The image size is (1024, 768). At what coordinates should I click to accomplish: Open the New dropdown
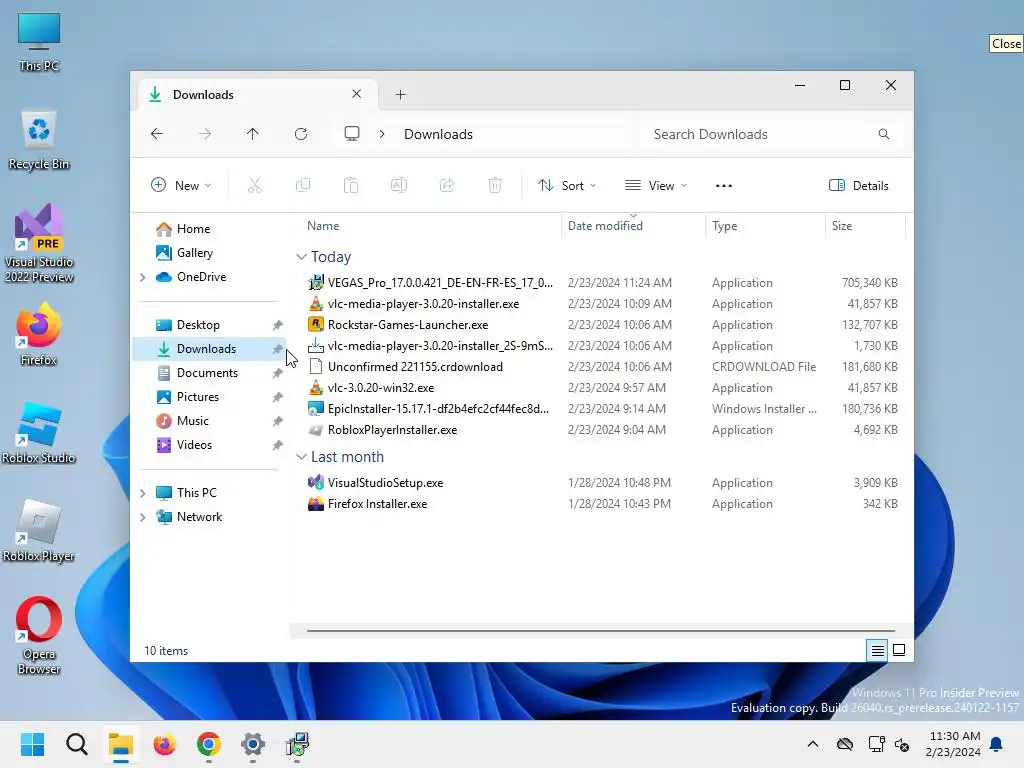pyautogui.click(x=181, y=185)
